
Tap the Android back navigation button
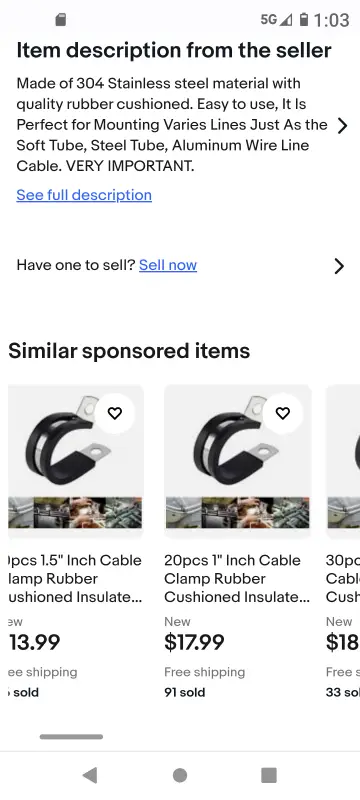(x=90, y=775)
